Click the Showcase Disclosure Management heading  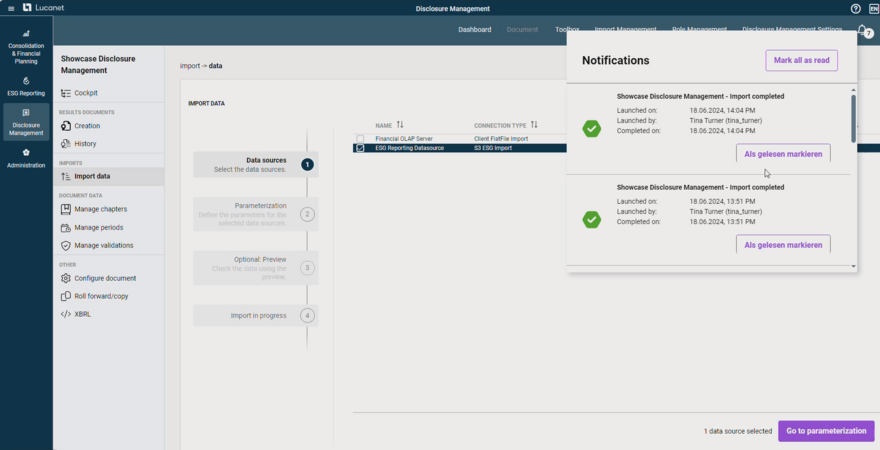[98, 65]
